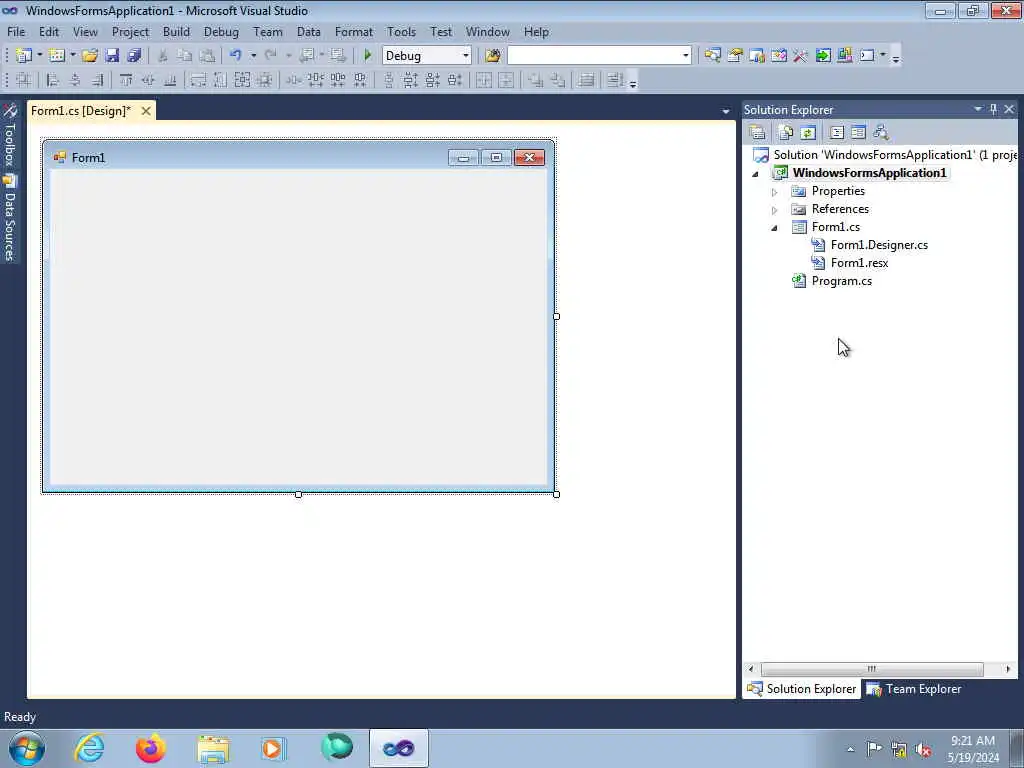
Task: Select Form1.resx in Solution Explorer
Action: (x=859, y=263)
